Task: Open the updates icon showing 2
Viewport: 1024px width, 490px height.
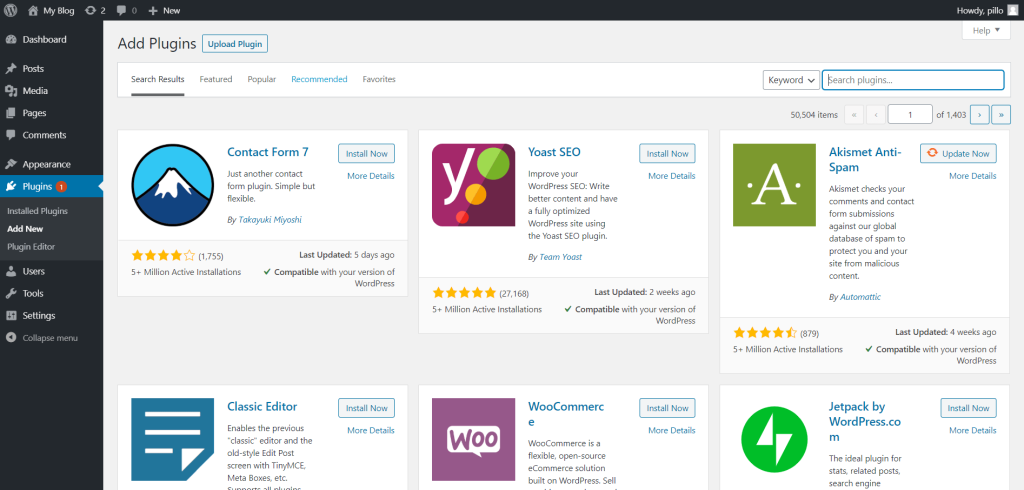Action: tap(96, 10)
